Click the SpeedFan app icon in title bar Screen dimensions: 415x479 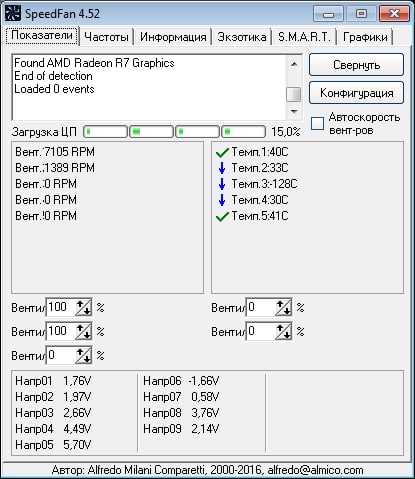[13, 13]
